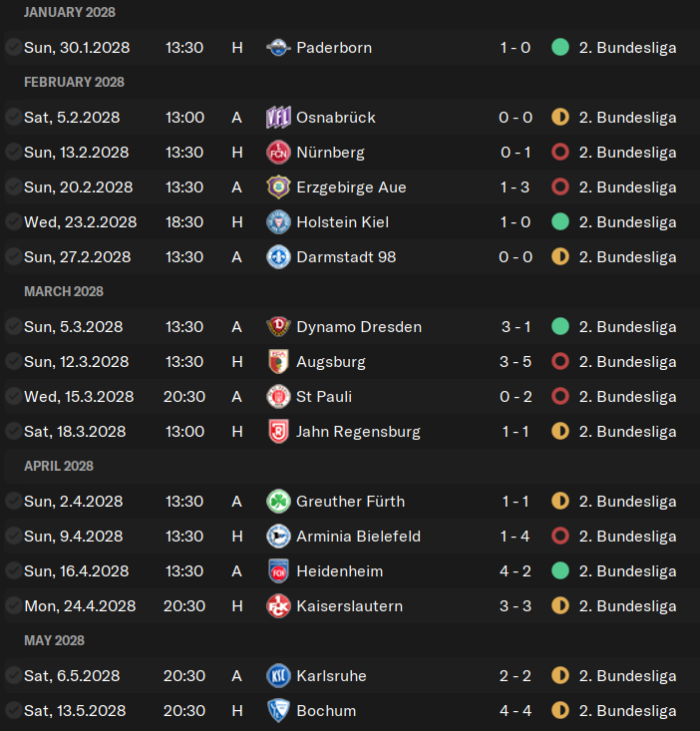Collapse the MARCH 2028 section header
Screen dimensions: 700x731
point(64,292)
